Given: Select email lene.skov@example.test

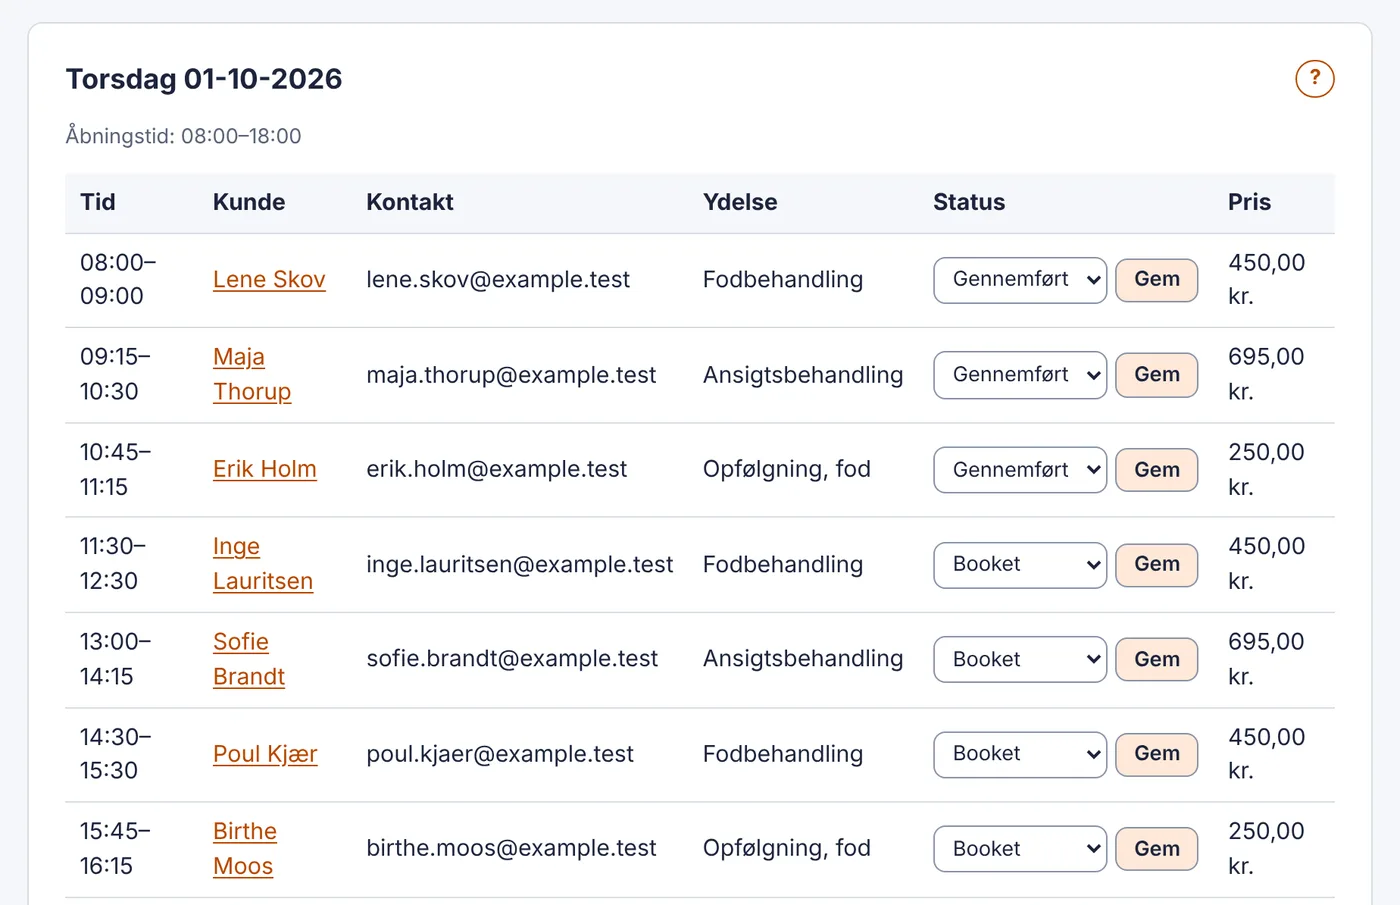Looking at the screenshot, I should click(498, 280).
